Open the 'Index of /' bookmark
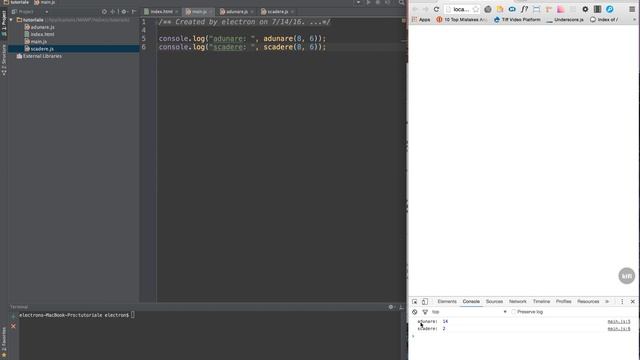 coord(604,20)
